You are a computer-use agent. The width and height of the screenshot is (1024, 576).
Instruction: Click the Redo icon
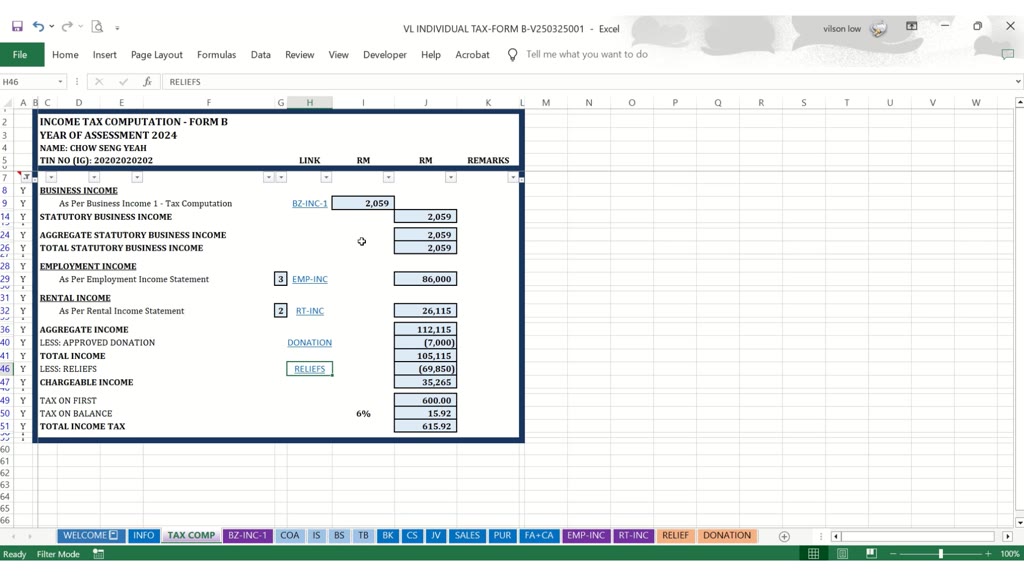[67, 27]
